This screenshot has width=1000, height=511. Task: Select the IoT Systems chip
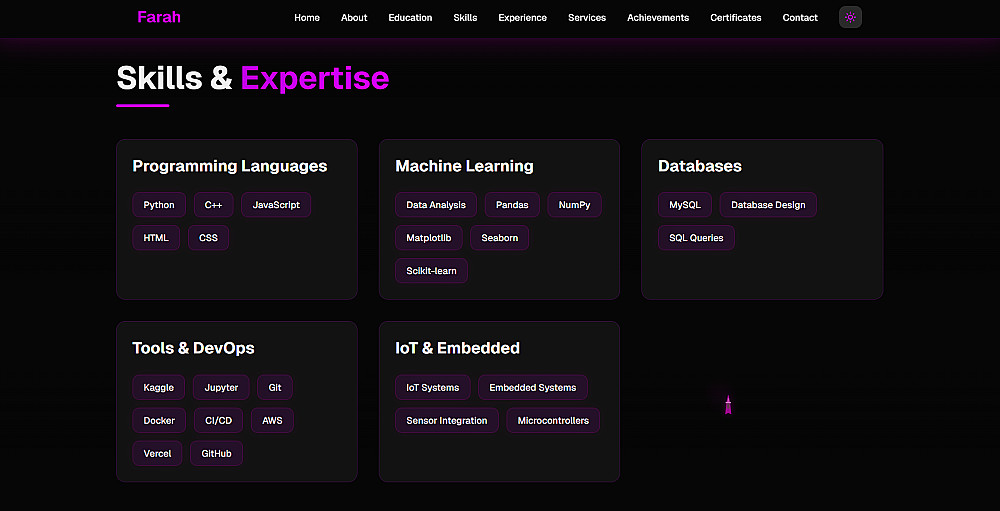[x=432, y=387]
